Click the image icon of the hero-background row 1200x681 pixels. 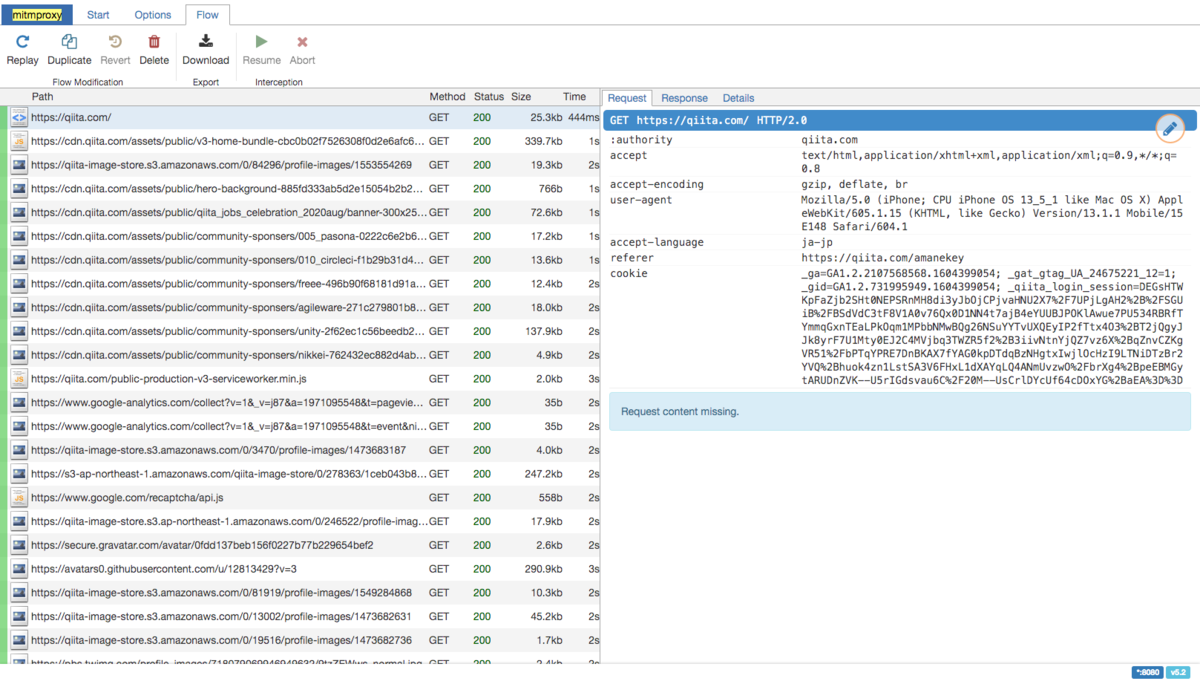click(19, 189)
